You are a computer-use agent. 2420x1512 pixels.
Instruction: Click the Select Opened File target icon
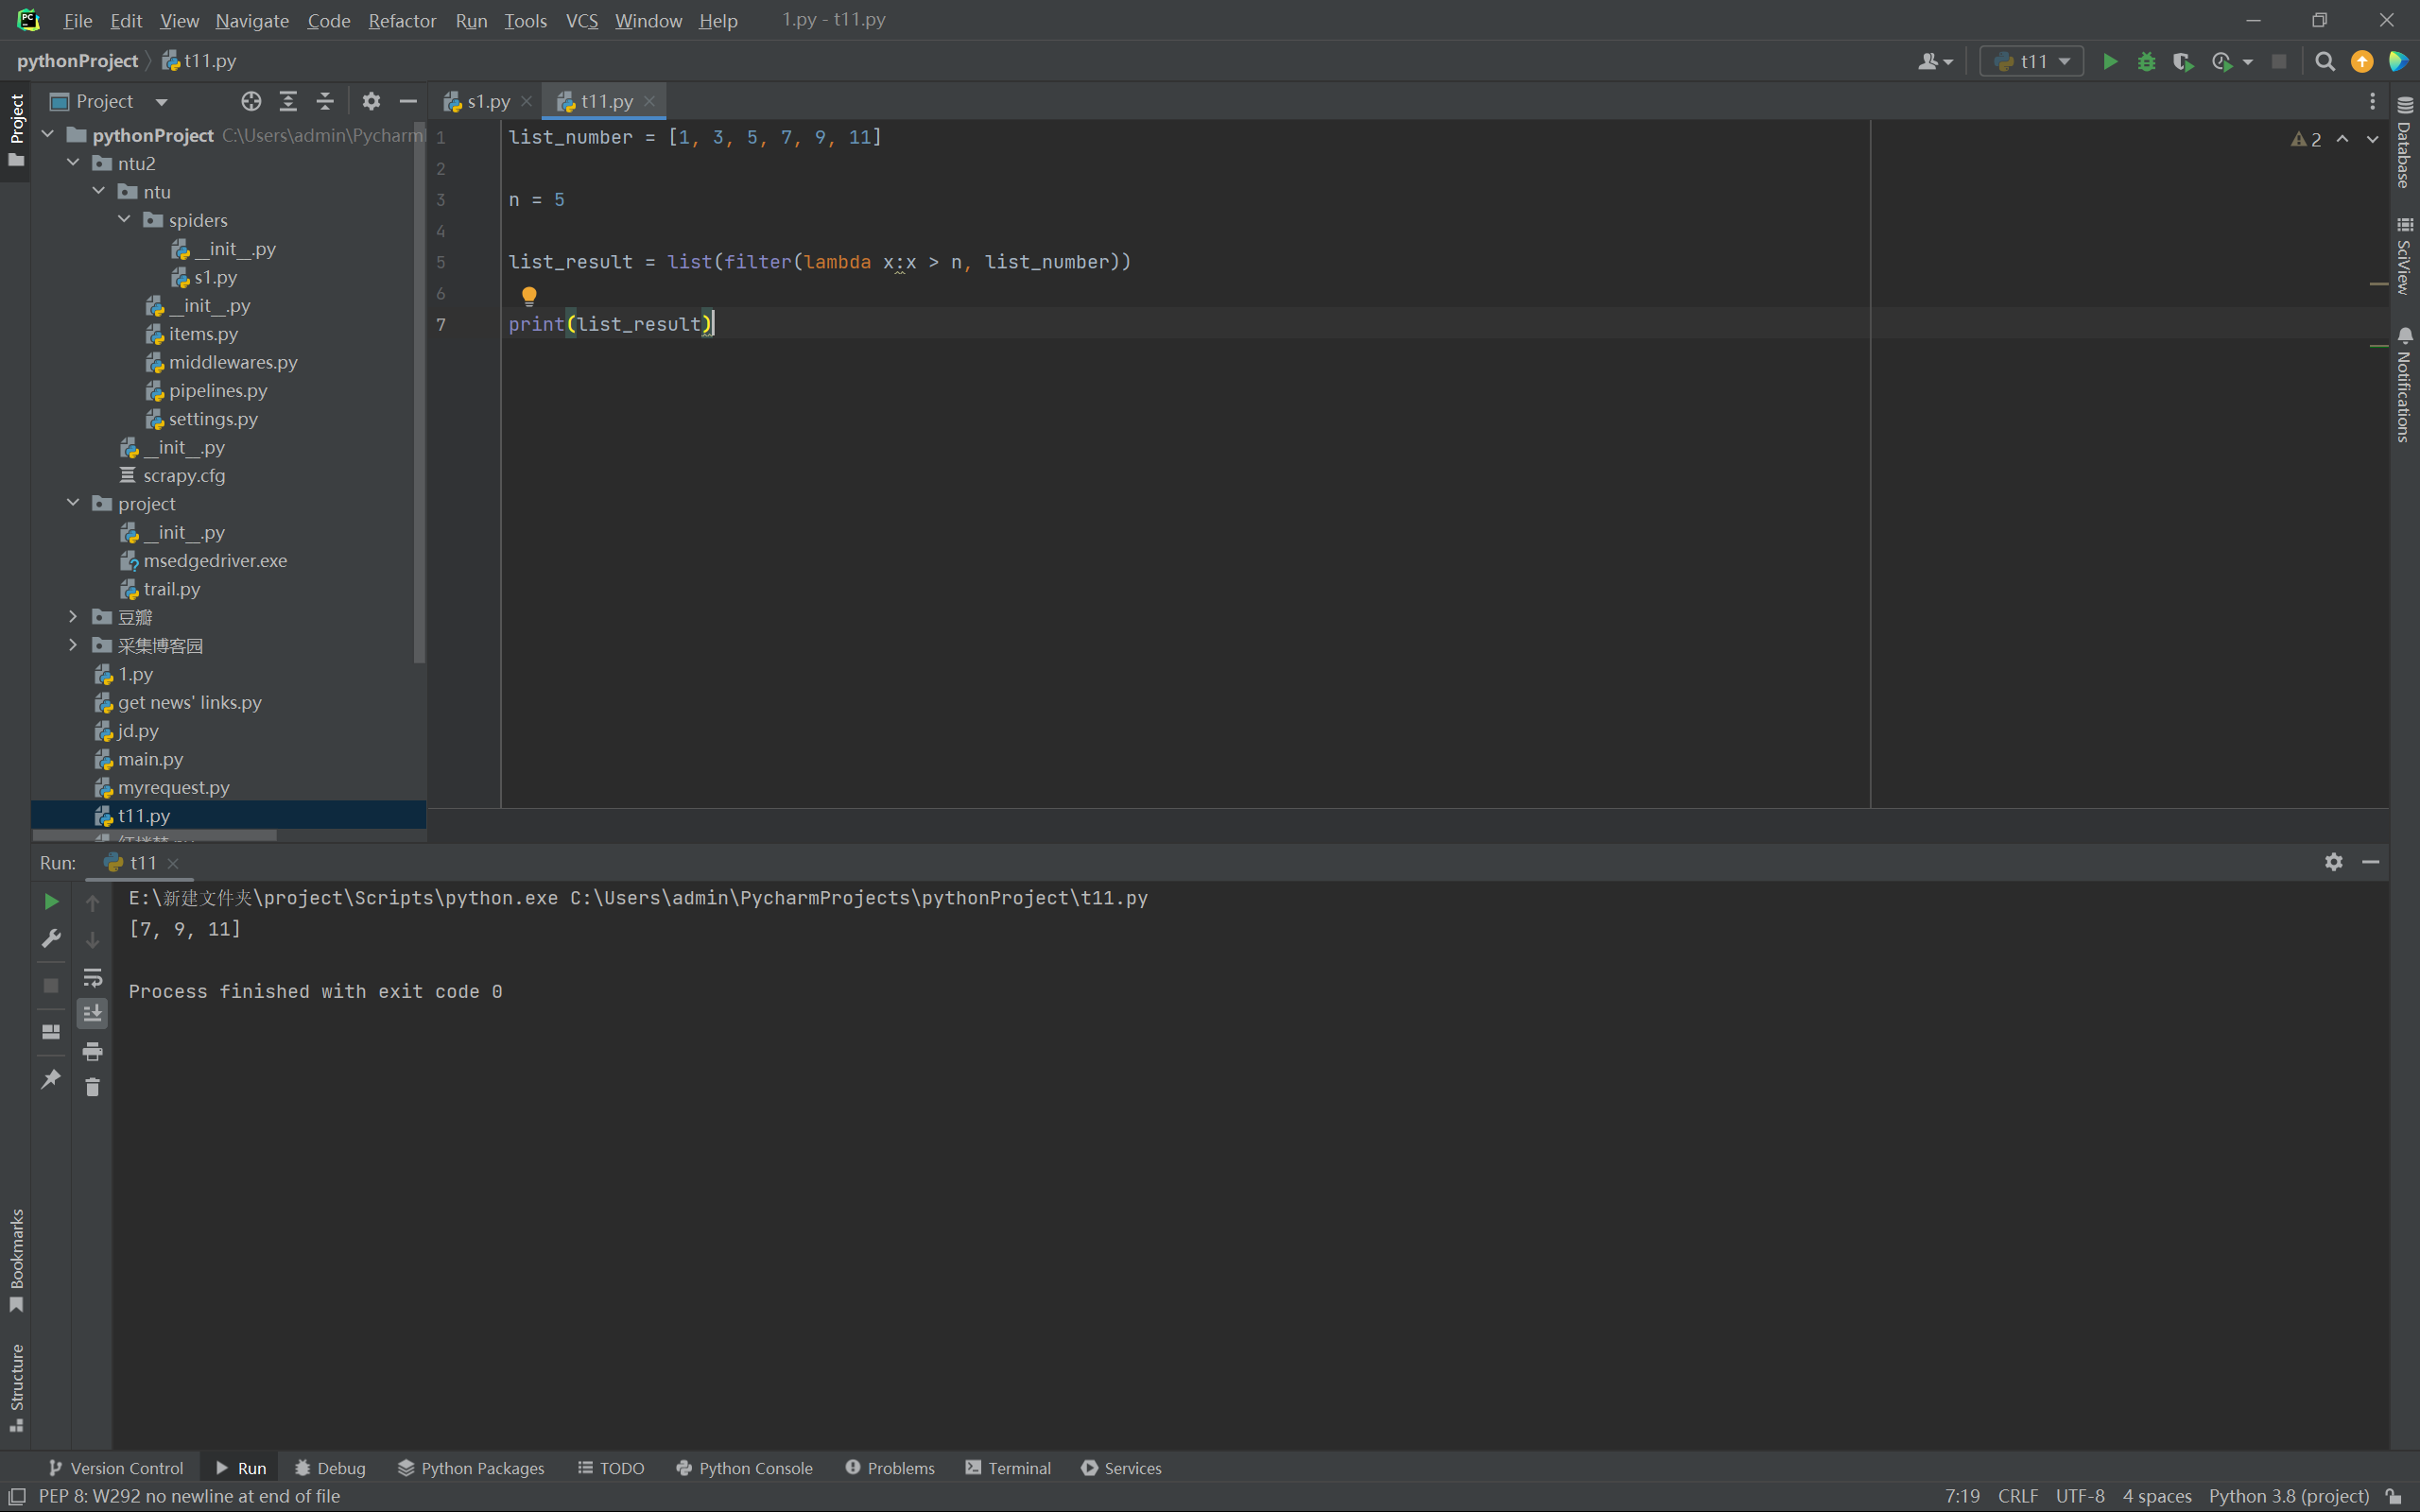coord(251,101)
